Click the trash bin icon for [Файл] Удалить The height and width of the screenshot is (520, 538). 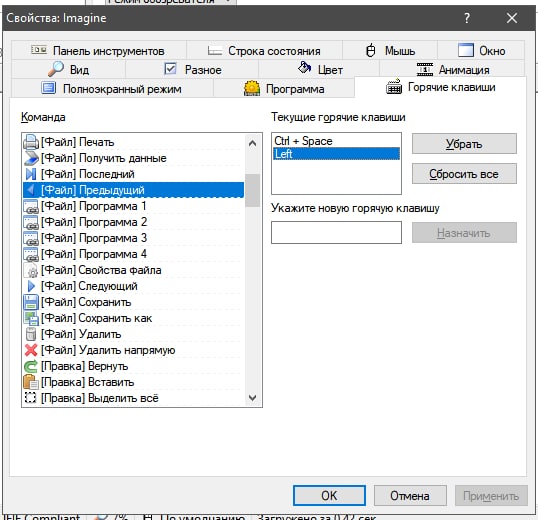[31, 334]
